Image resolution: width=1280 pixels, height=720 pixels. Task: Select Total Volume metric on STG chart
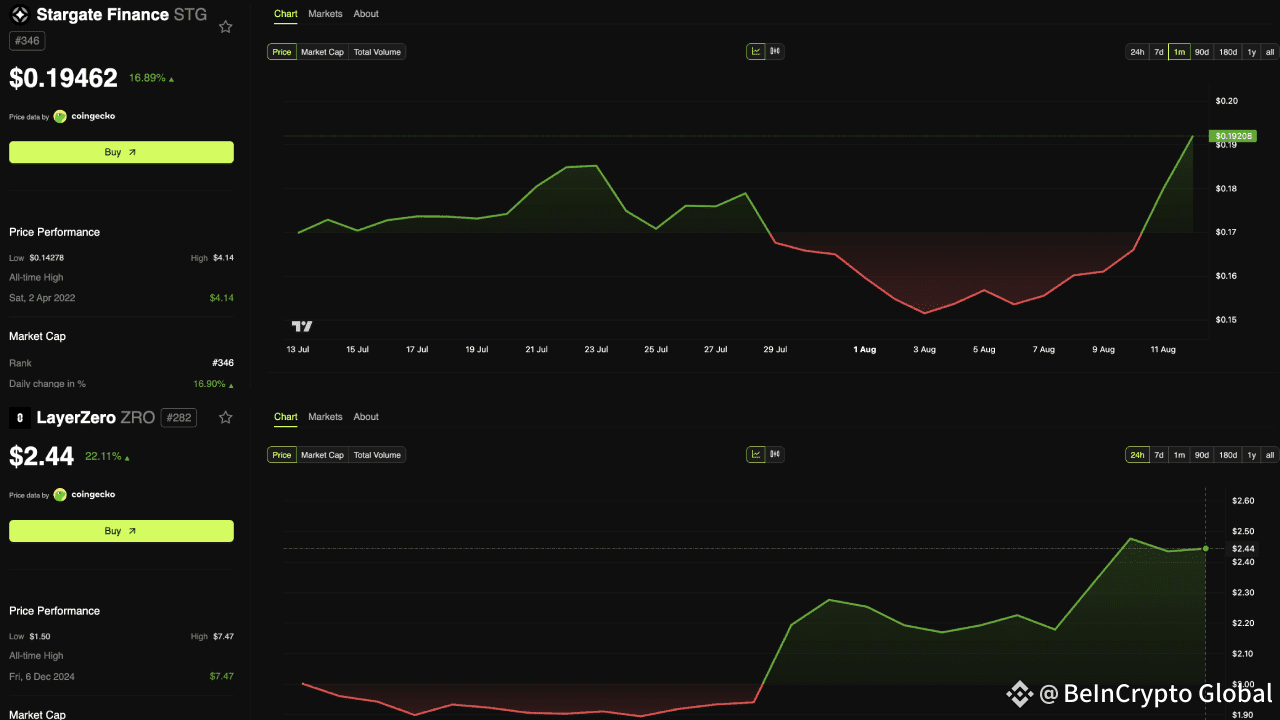coord(377,52)
